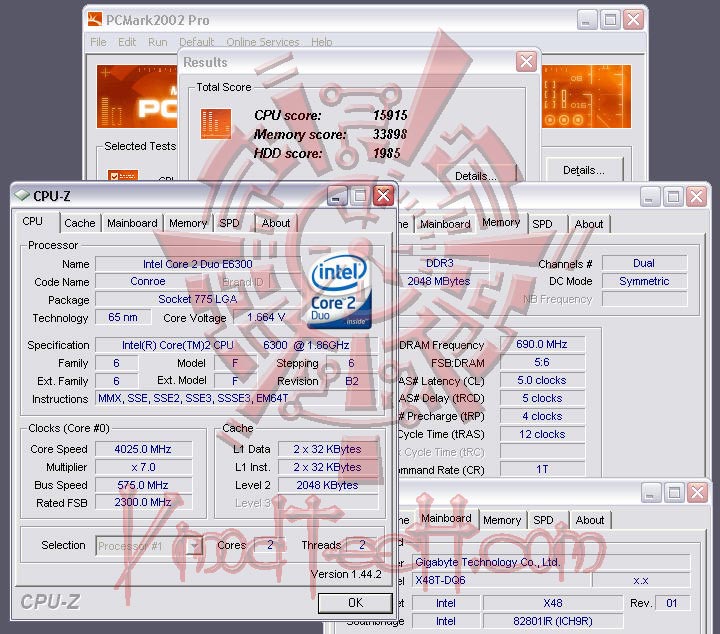Select Mainboard tab in bottom CPU-Z window
This screenshot has height=634, width=720.
tap(446, 518)
